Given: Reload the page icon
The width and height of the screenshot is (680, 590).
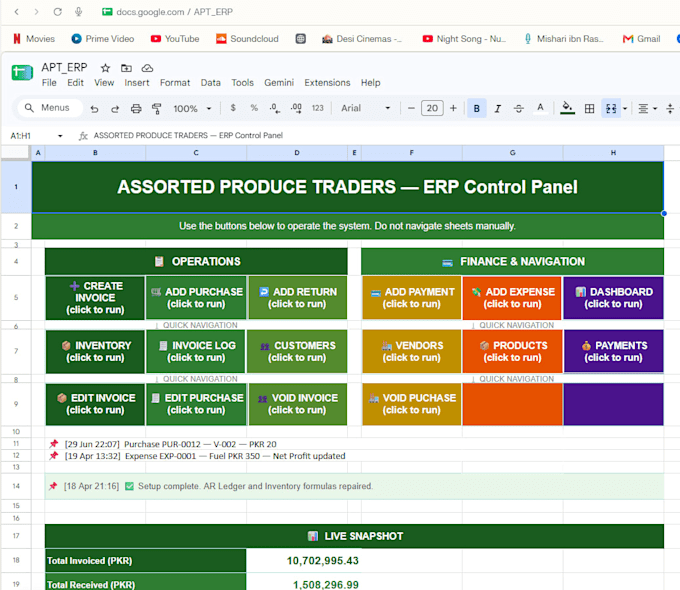Looking at the screenshot, I should (57, 12).
